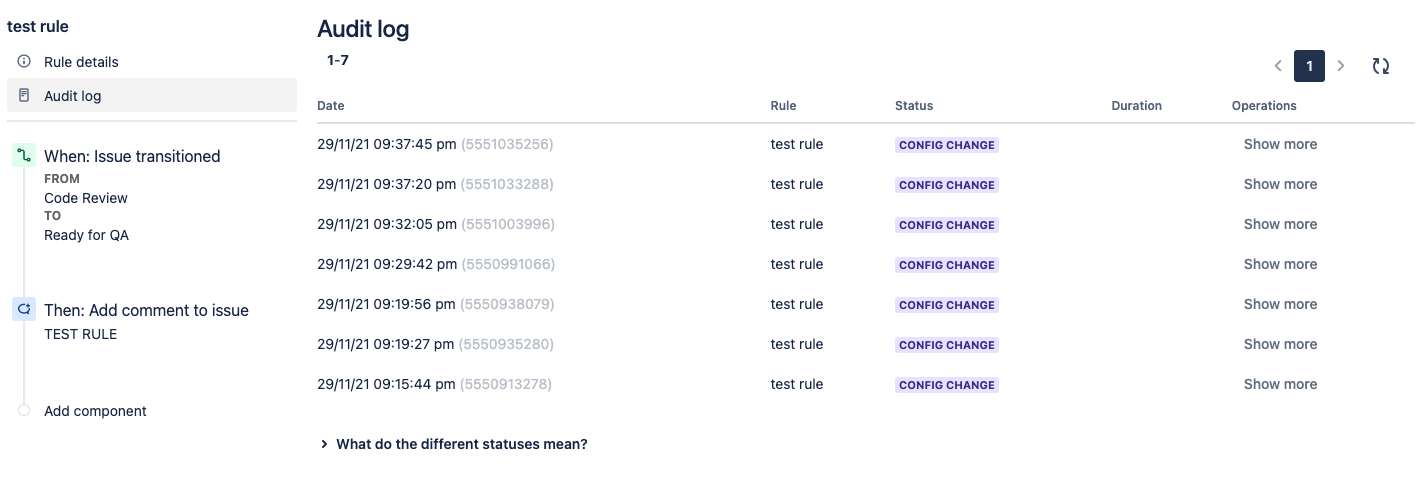
Task: Click the 'test rule' sidebar title
Action: (38, 27)
